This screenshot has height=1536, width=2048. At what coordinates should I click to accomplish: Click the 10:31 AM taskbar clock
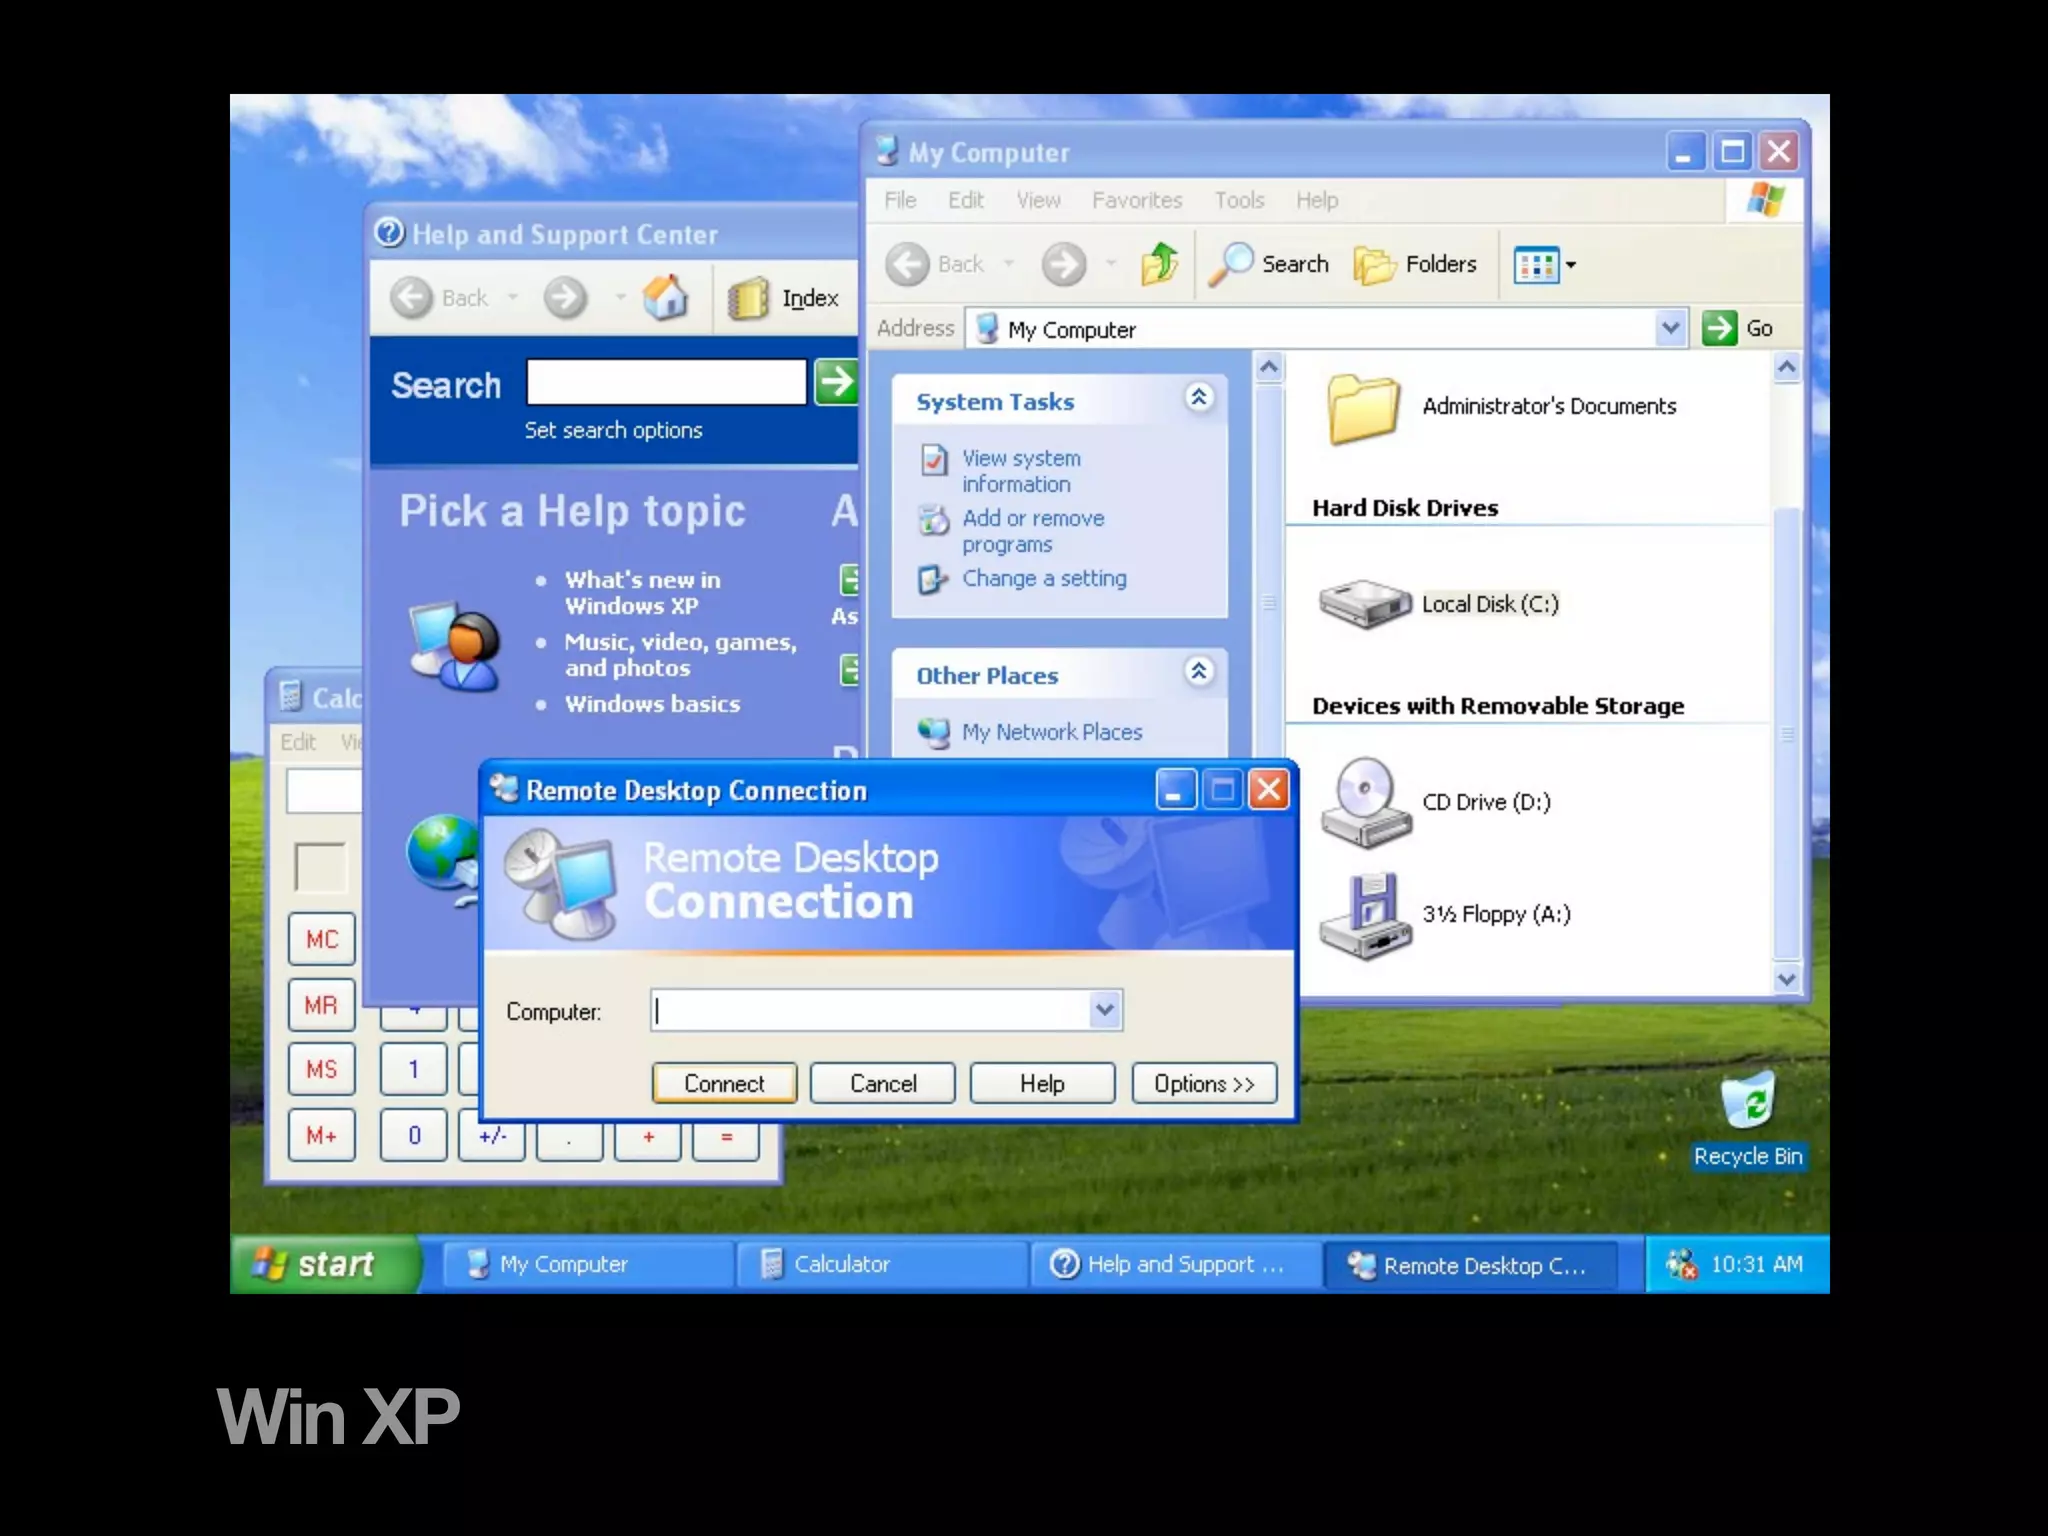[x=1757, y=1264]
